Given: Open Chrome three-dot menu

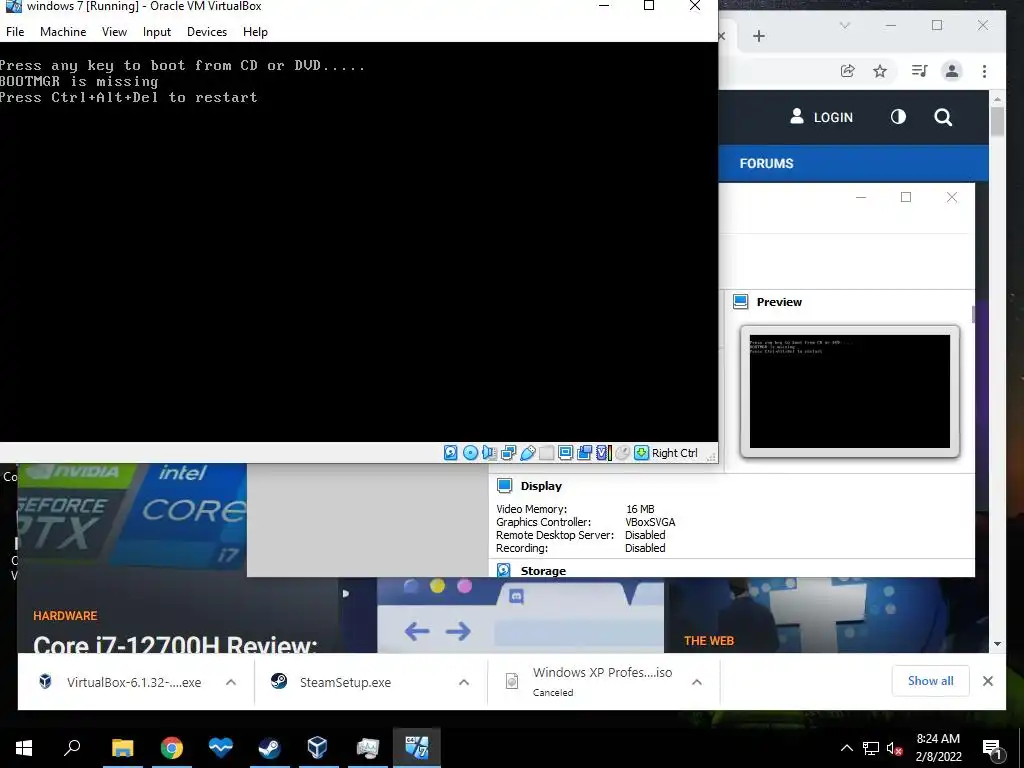Looking at the screenshot, I should [x=984, y=71].
